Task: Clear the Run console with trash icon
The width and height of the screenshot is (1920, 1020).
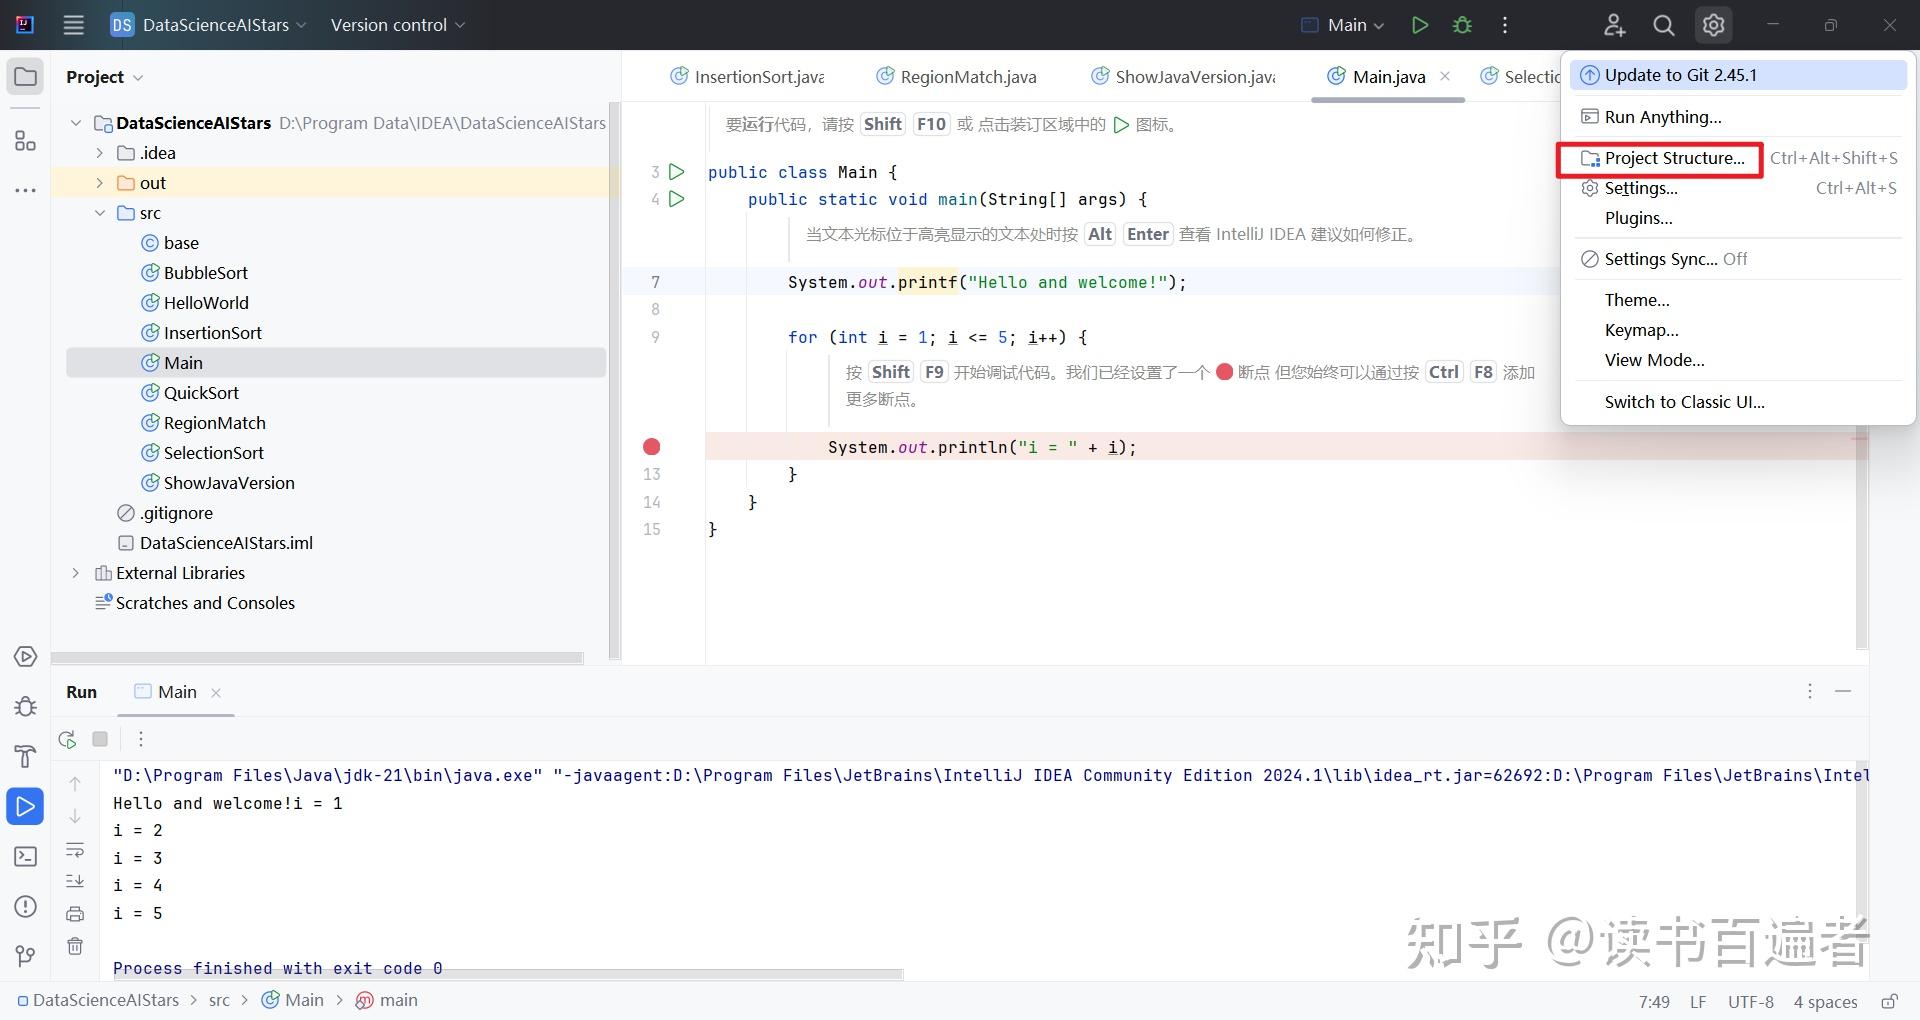Action: click(75, 946)
